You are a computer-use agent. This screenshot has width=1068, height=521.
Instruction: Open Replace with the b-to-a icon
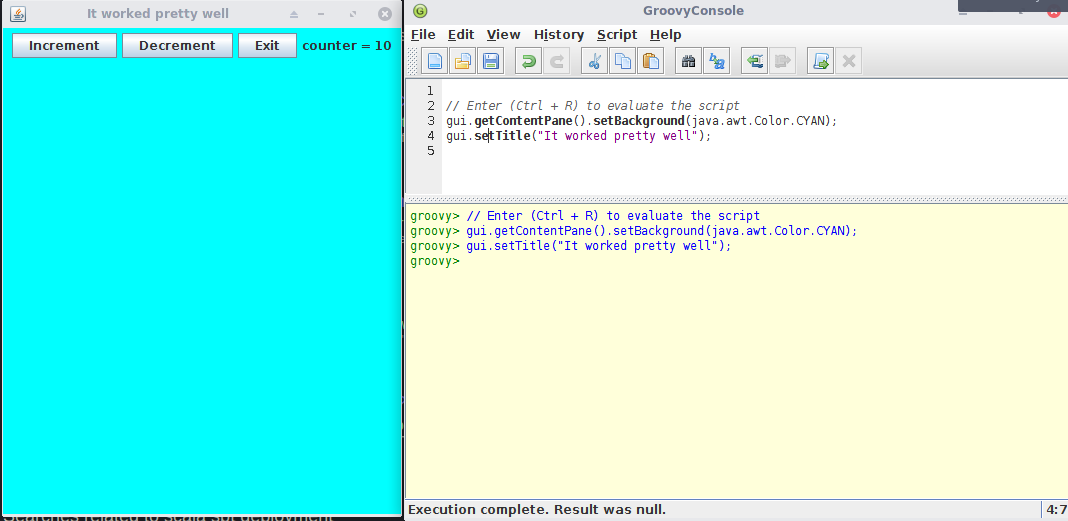717,61
